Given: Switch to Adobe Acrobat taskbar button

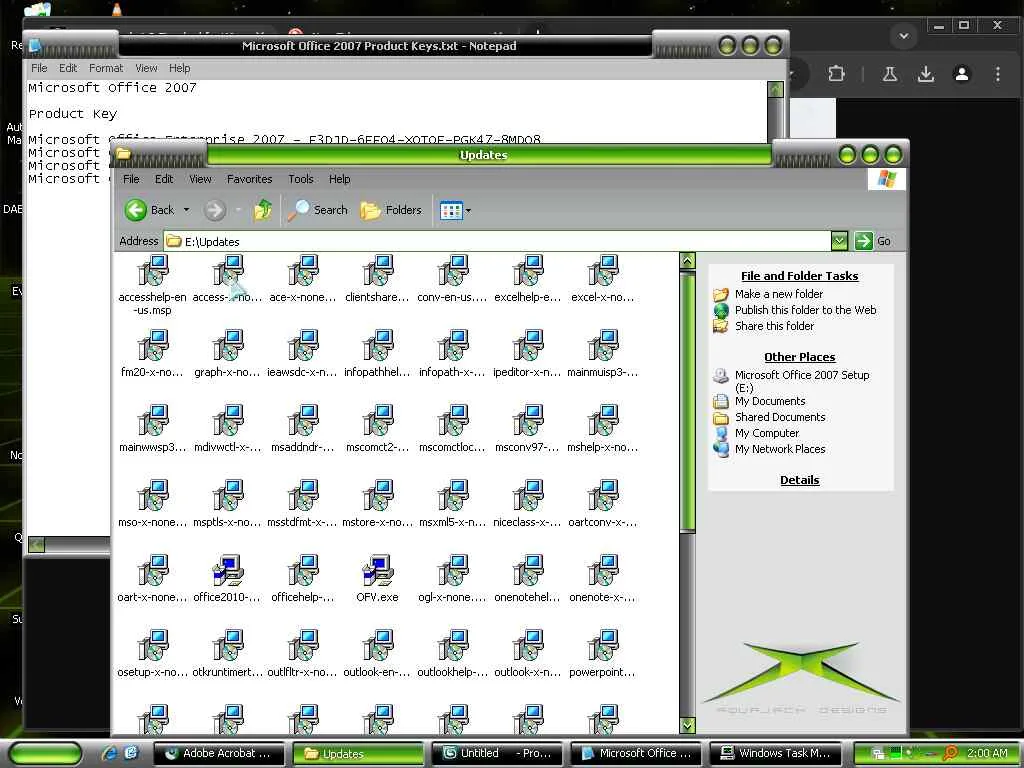Looking at the screenshot, I should point(219,753).
